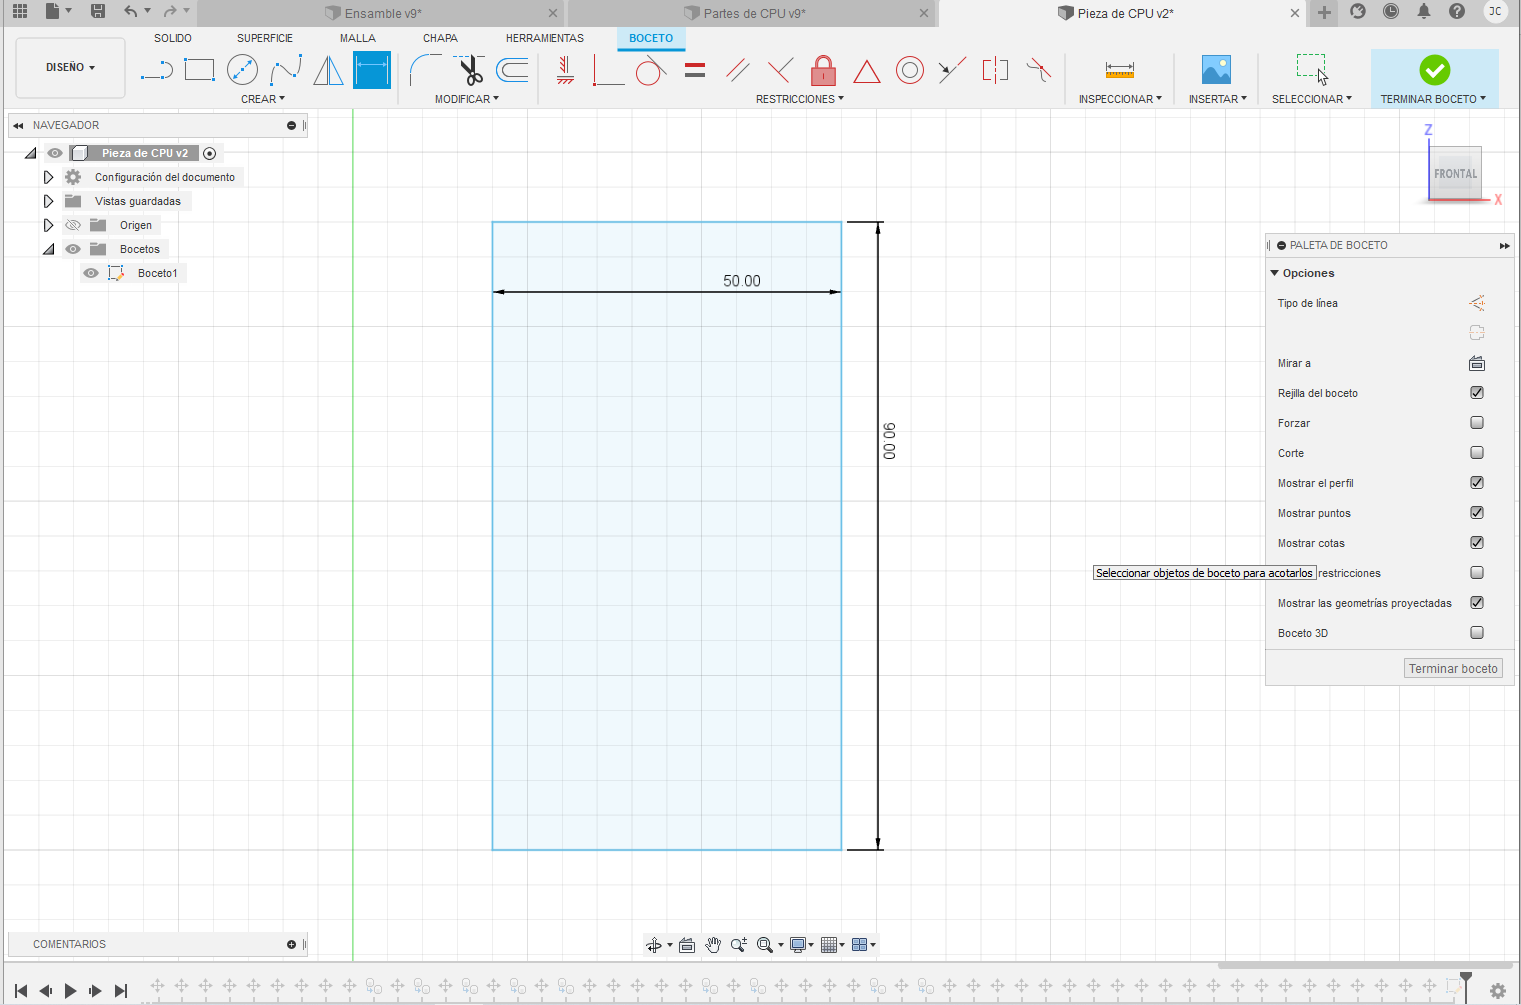
Task: Apply the Concentric constraint
Action: coord(910,70)
